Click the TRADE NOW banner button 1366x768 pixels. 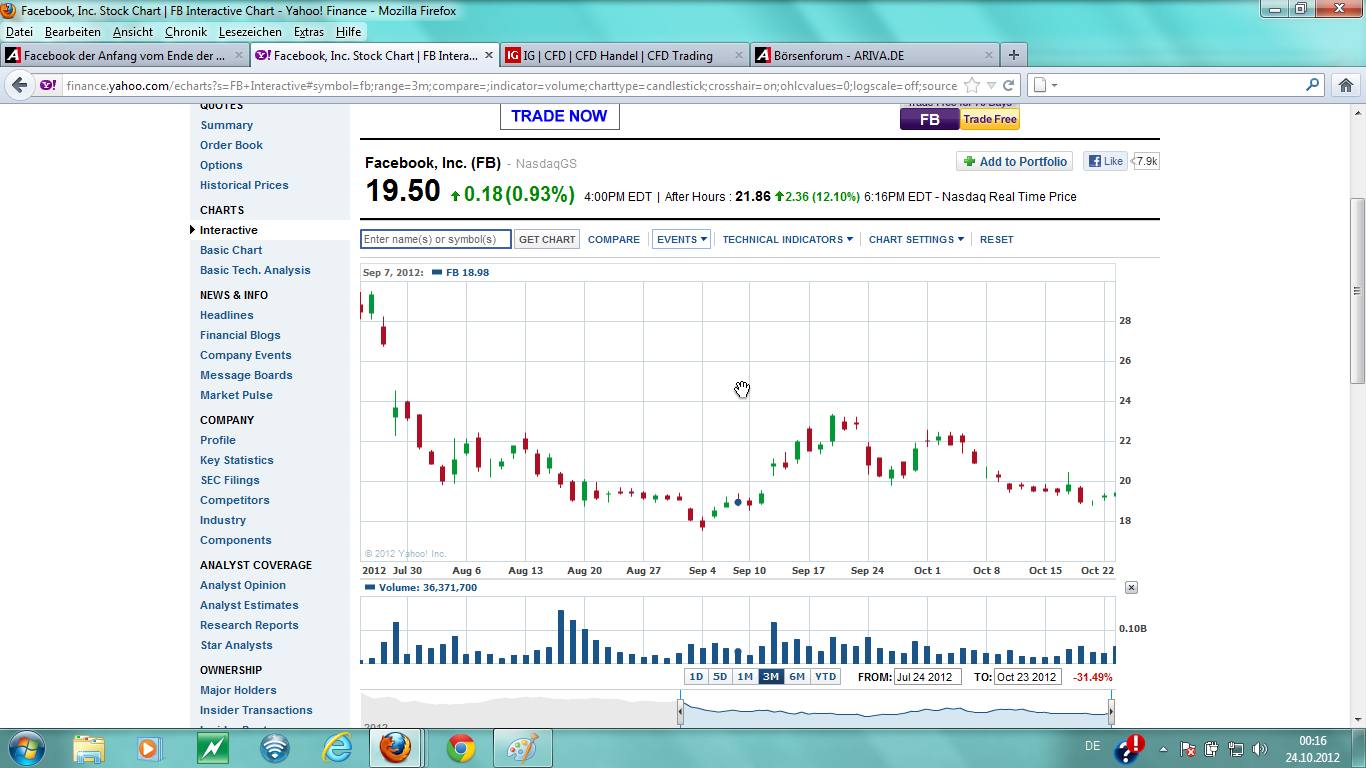pos(560,116)
